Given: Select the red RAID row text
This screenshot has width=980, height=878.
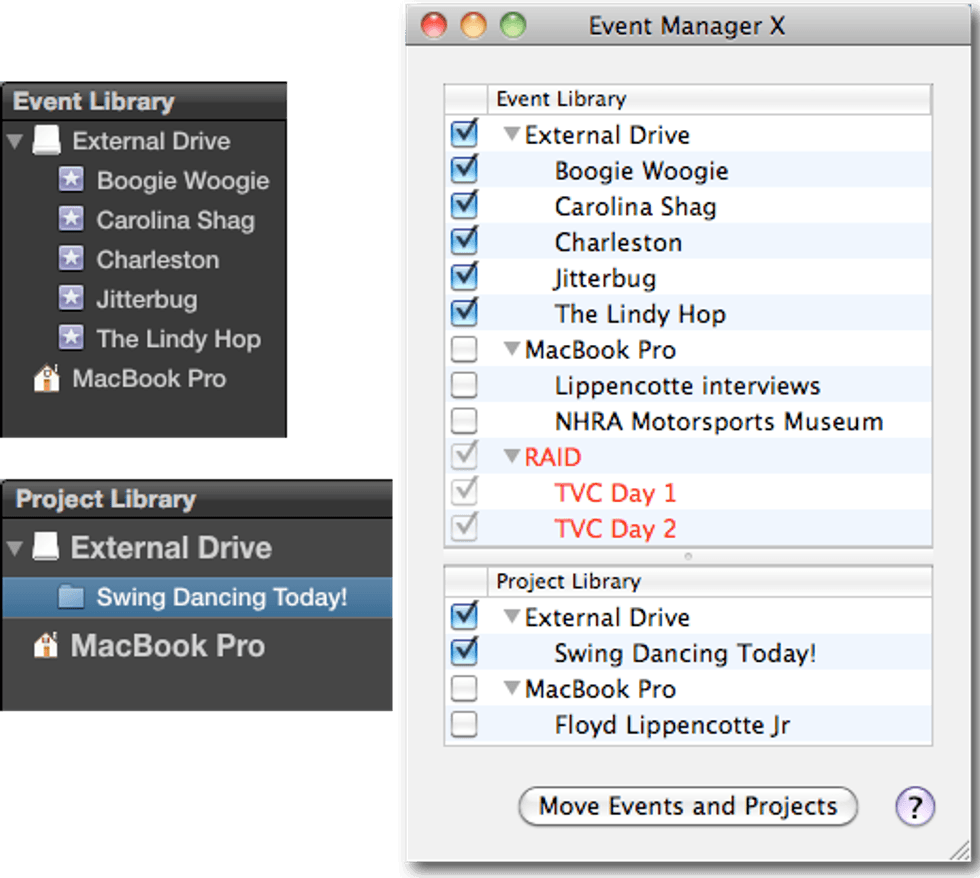Looking at the screenshot, I should [553, 457].
